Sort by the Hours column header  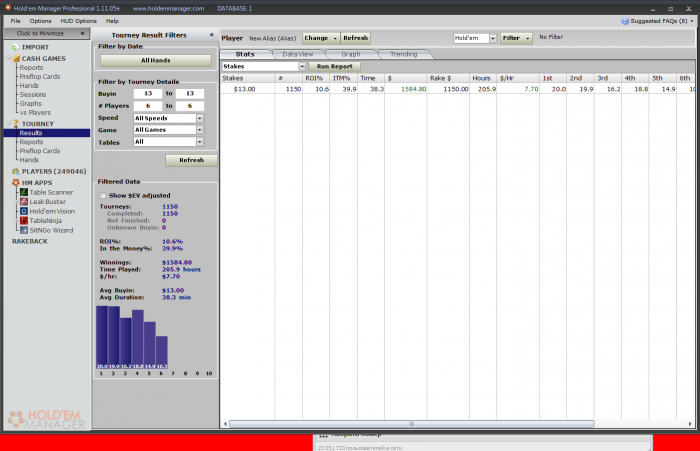tap(483, 78)
